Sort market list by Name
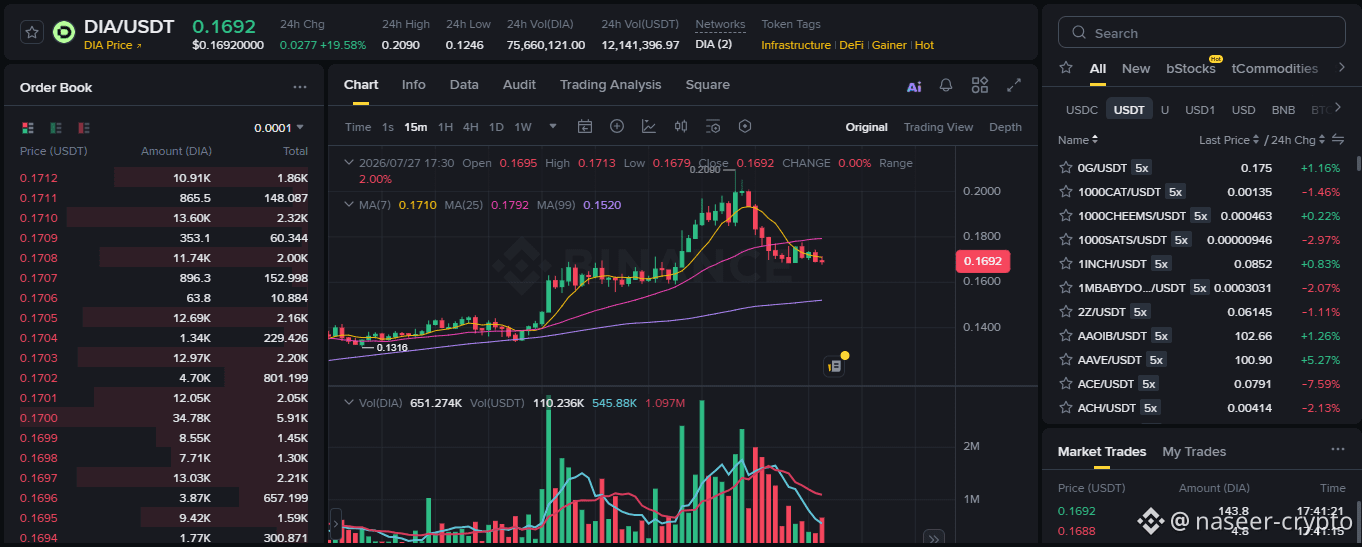The image size is (1362, 547). 1078,140
